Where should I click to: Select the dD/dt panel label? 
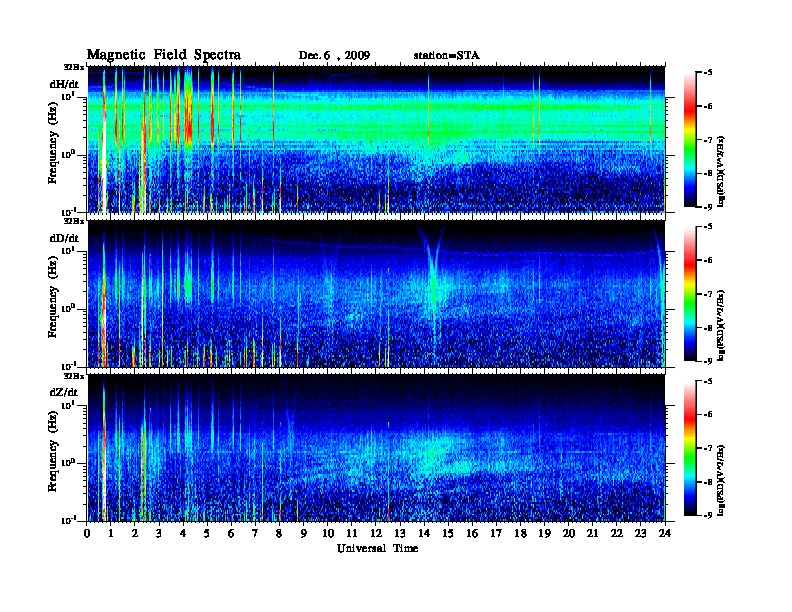pos(64,238)
